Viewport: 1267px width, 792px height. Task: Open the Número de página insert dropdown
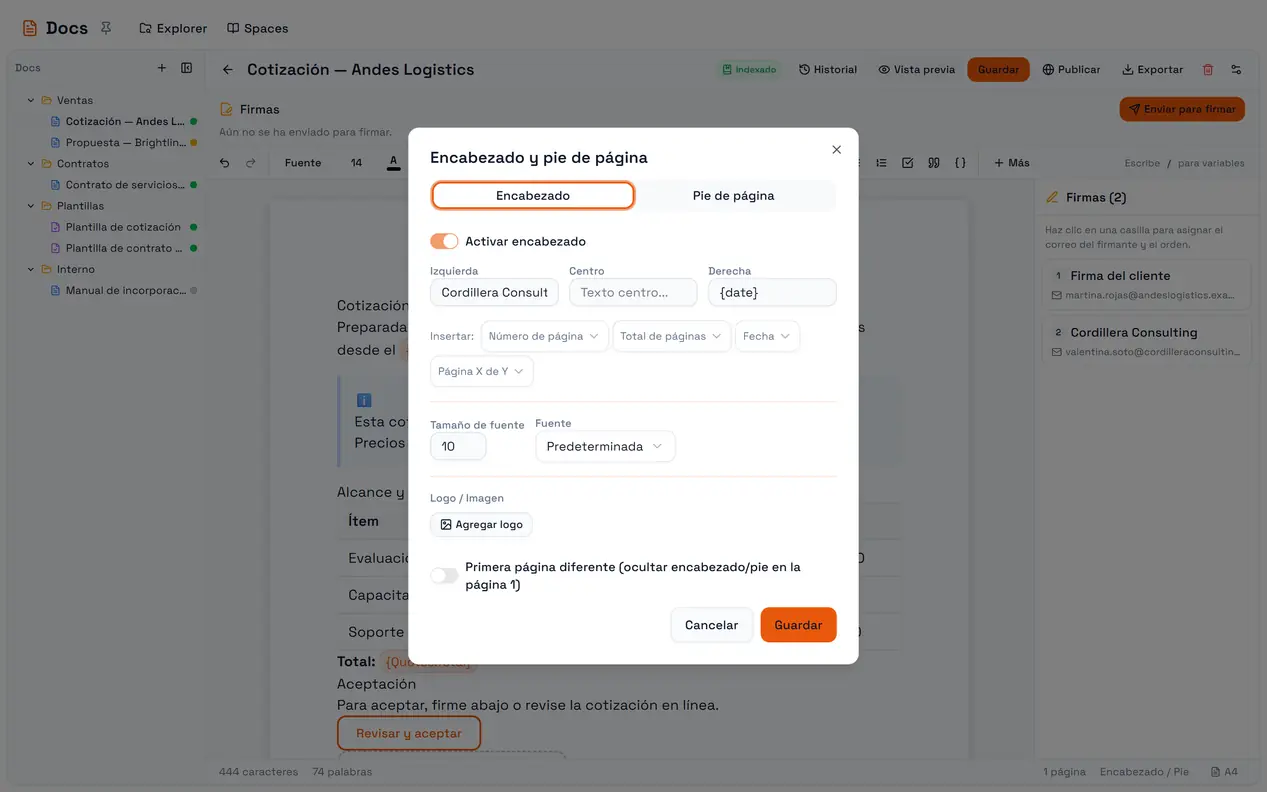(544, 336)
